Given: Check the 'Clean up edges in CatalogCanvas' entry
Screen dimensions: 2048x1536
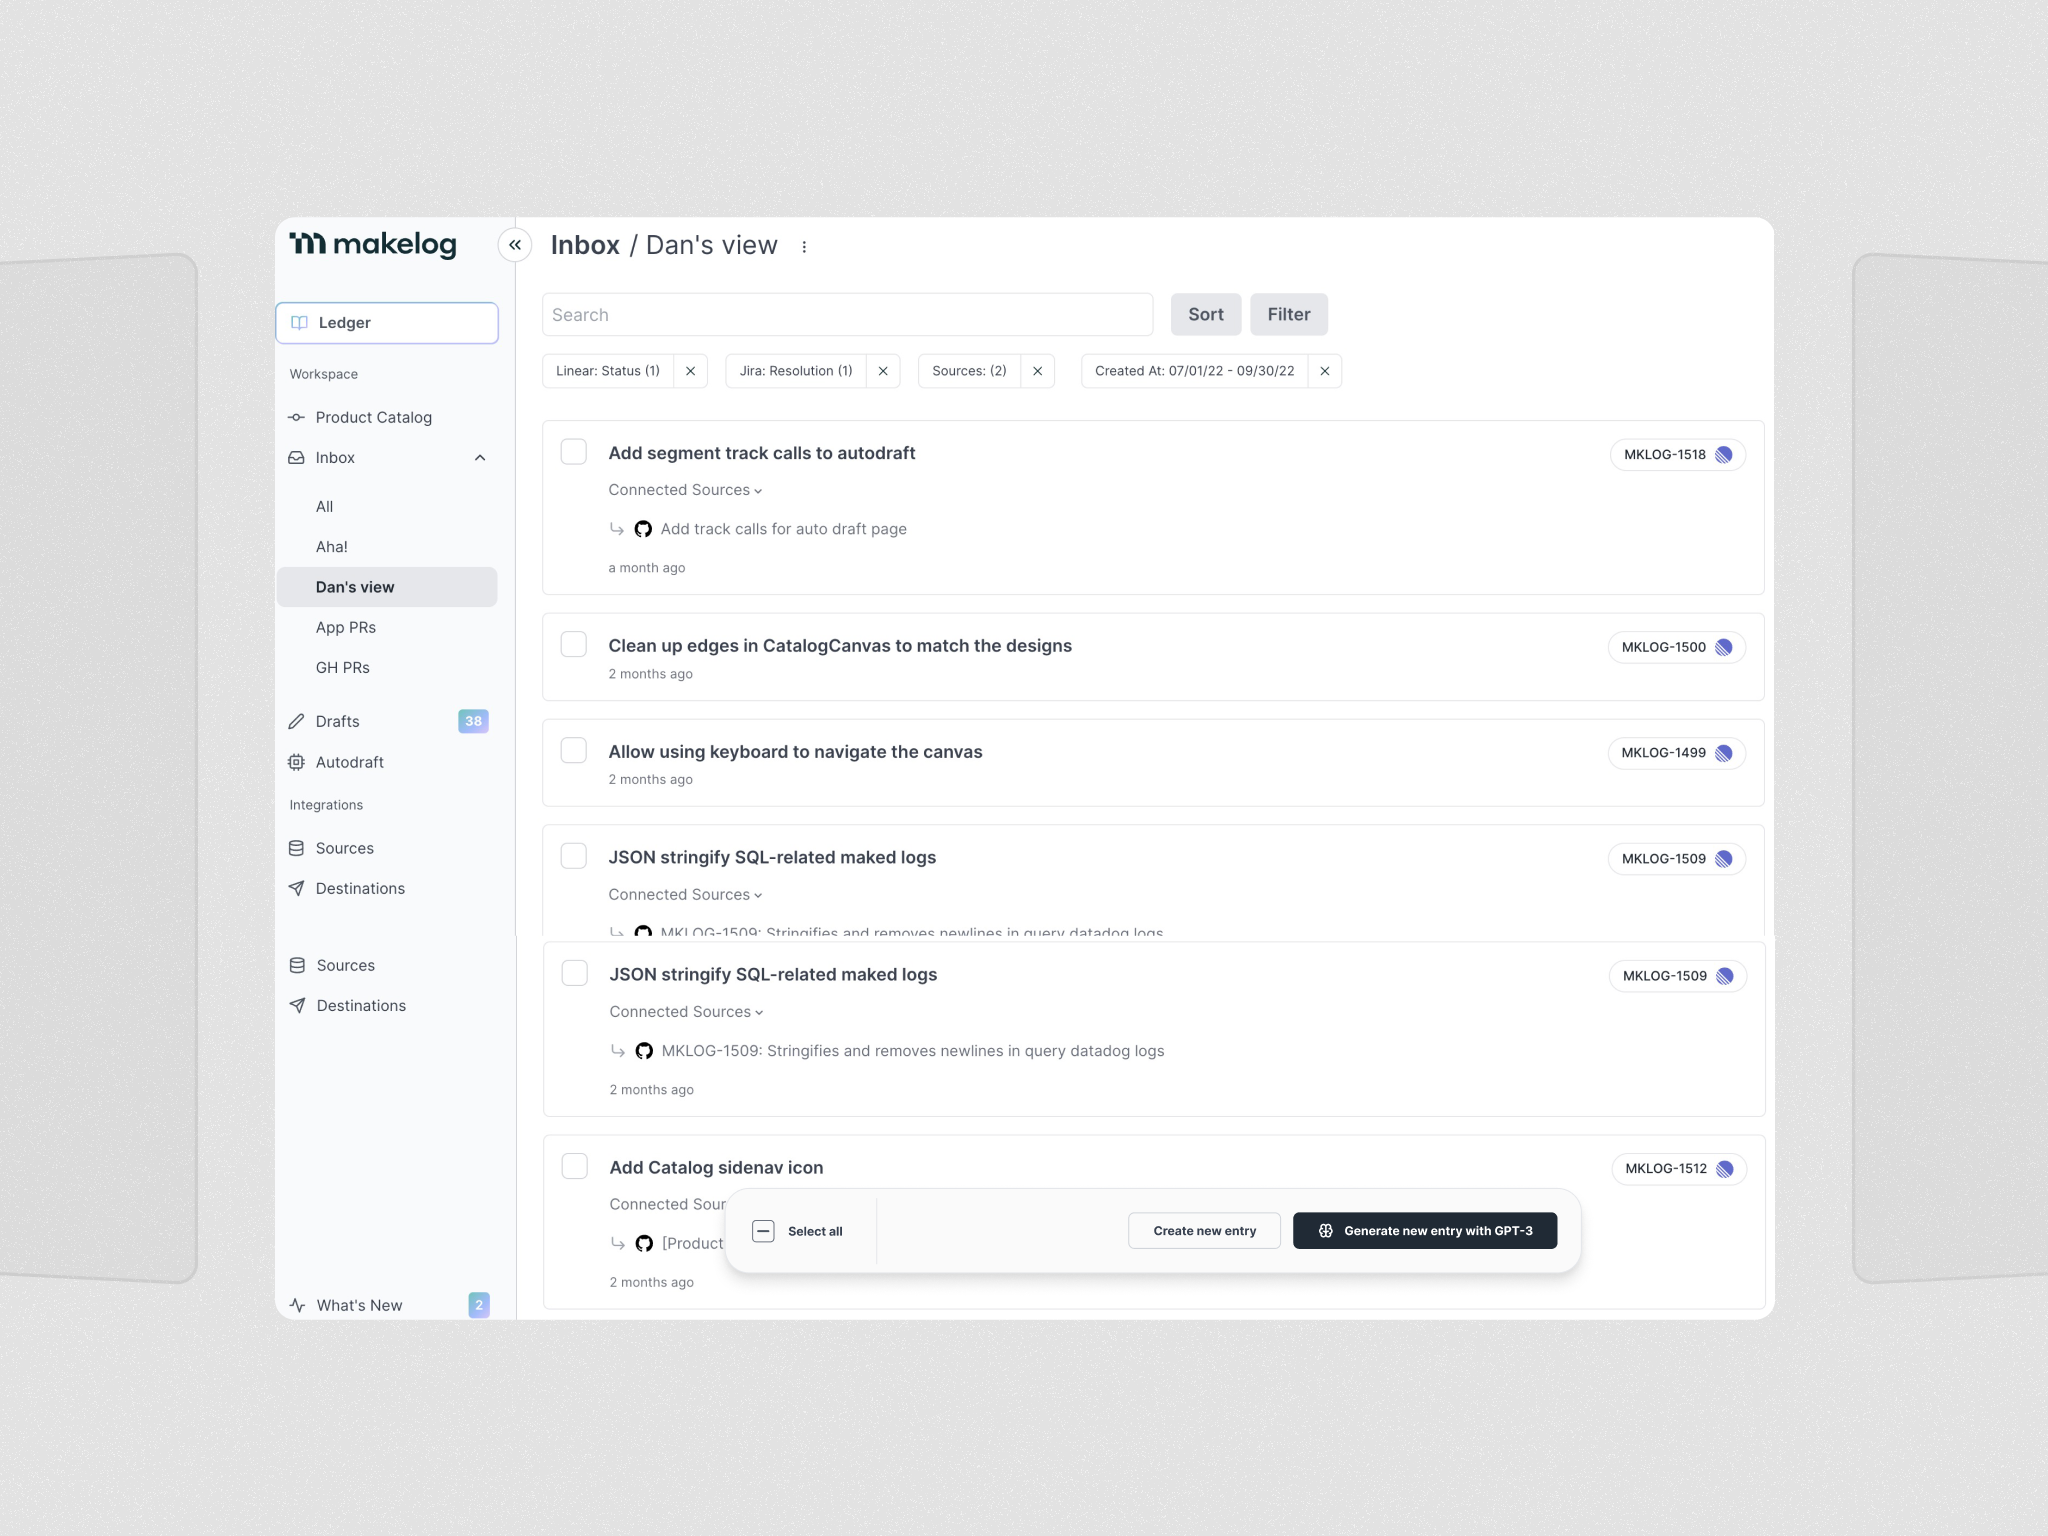Looking at the screenshot, I should click(574, 644).
